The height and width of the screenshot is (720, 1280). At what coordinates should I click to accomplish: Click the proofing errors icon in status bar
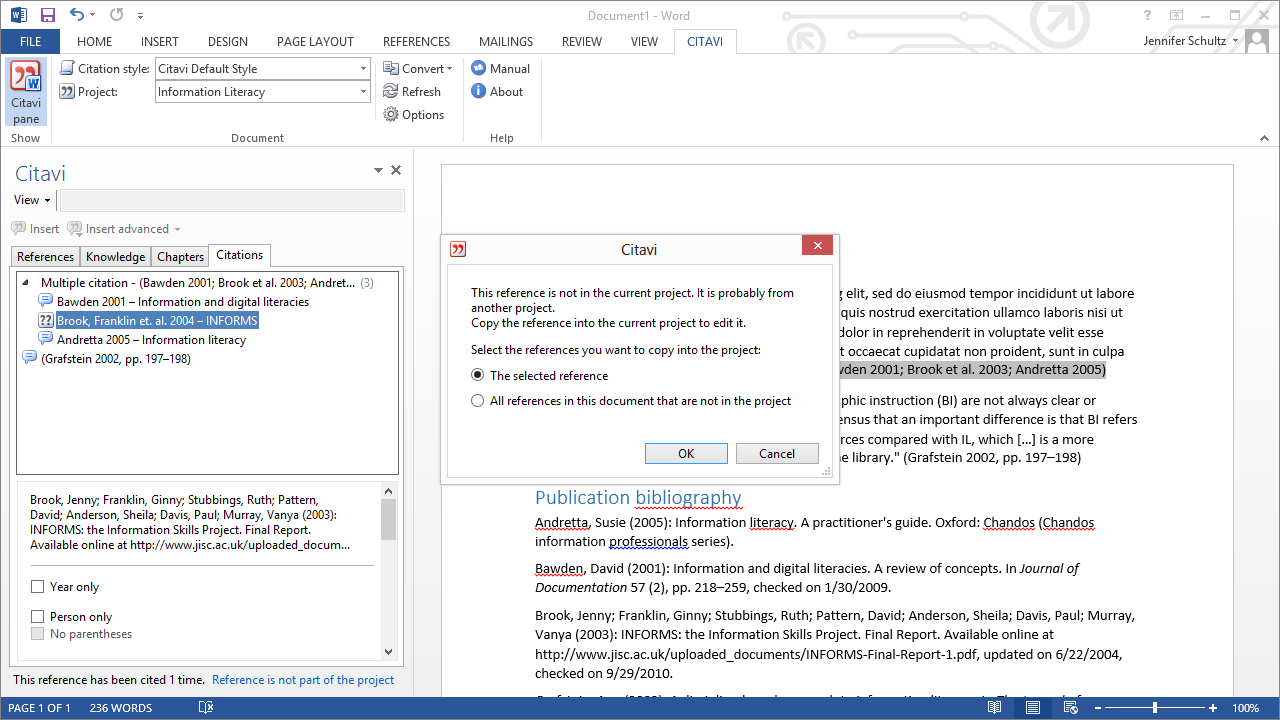[206, 707]
